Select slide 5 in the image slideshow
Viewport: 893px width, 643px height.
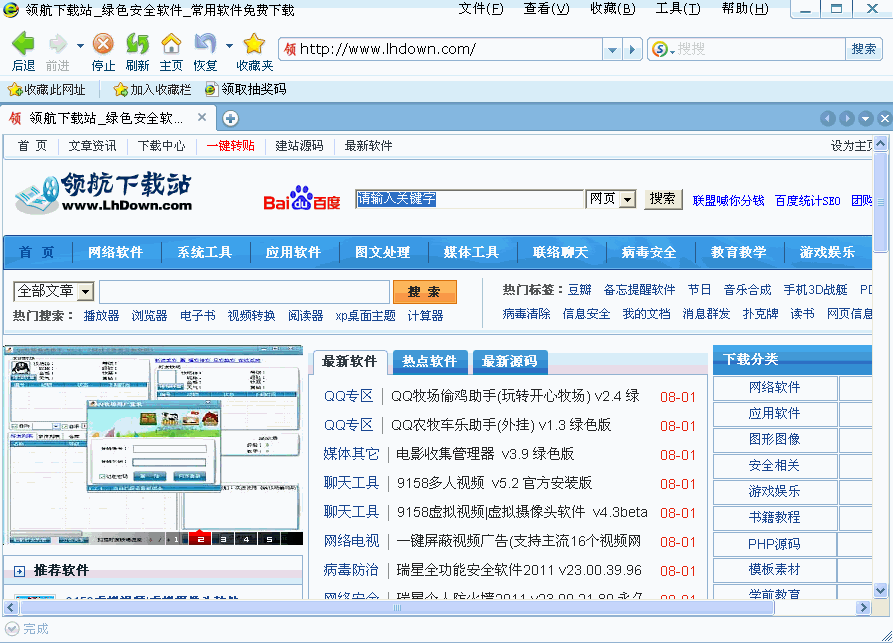[x=269, y=539]
